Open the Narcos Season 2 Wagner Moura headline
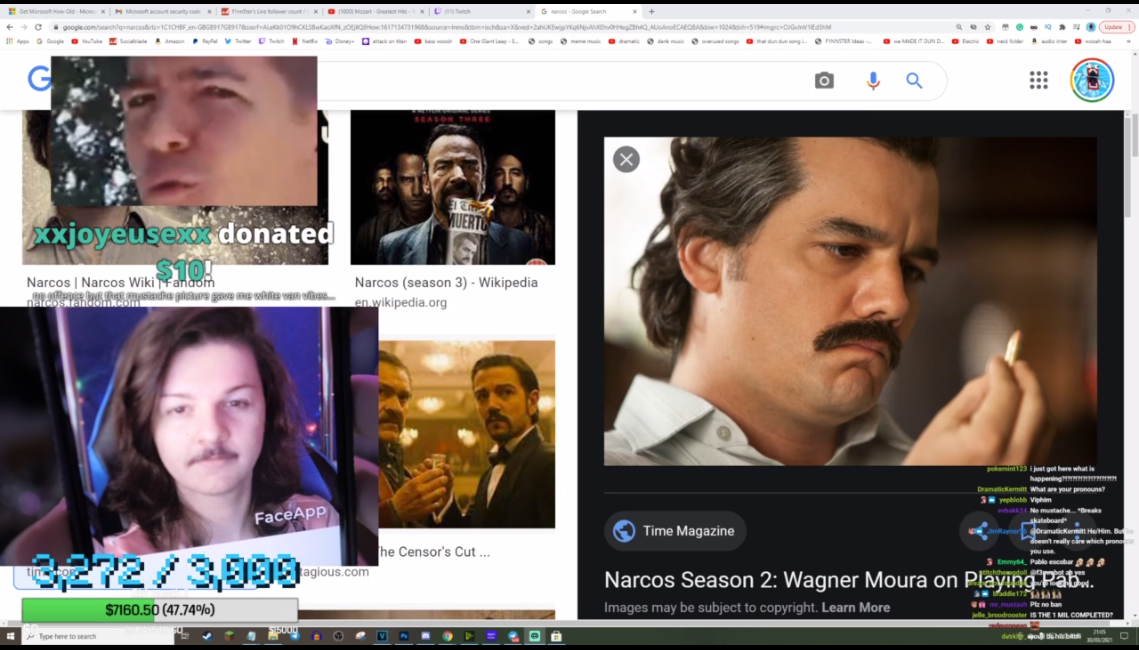 (x=848, y=580)
